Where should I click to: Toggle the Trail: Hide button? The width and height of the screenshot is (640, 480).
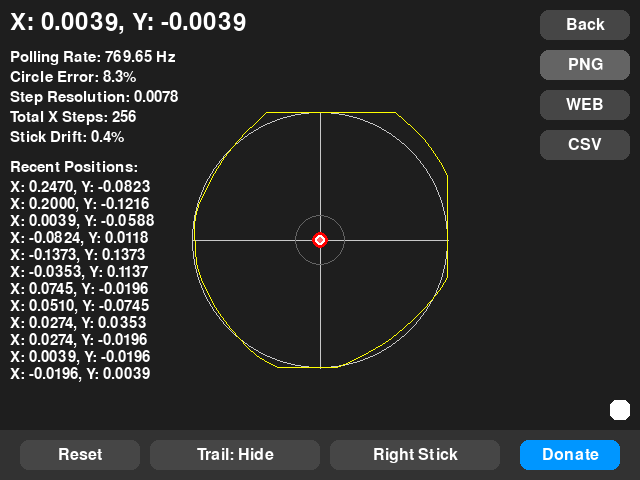[235, 455]
